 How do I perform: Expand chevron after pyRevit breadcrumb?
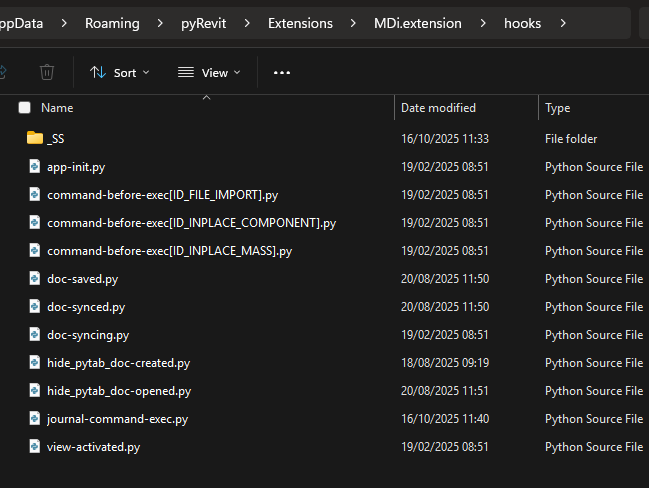point(247,23)
